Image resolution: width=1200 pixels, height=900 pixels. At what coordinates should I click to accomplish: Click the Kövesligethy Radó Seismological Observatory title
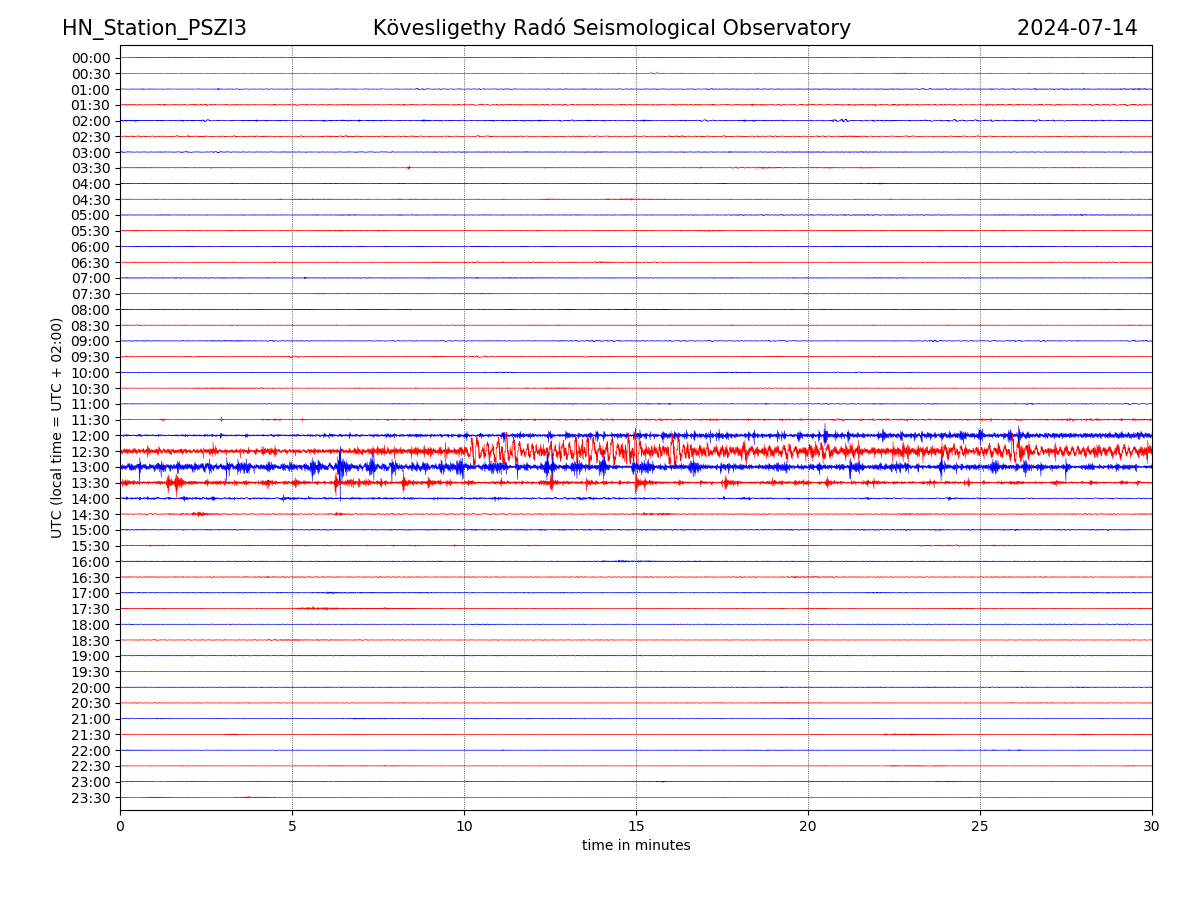tap(611, 28)
